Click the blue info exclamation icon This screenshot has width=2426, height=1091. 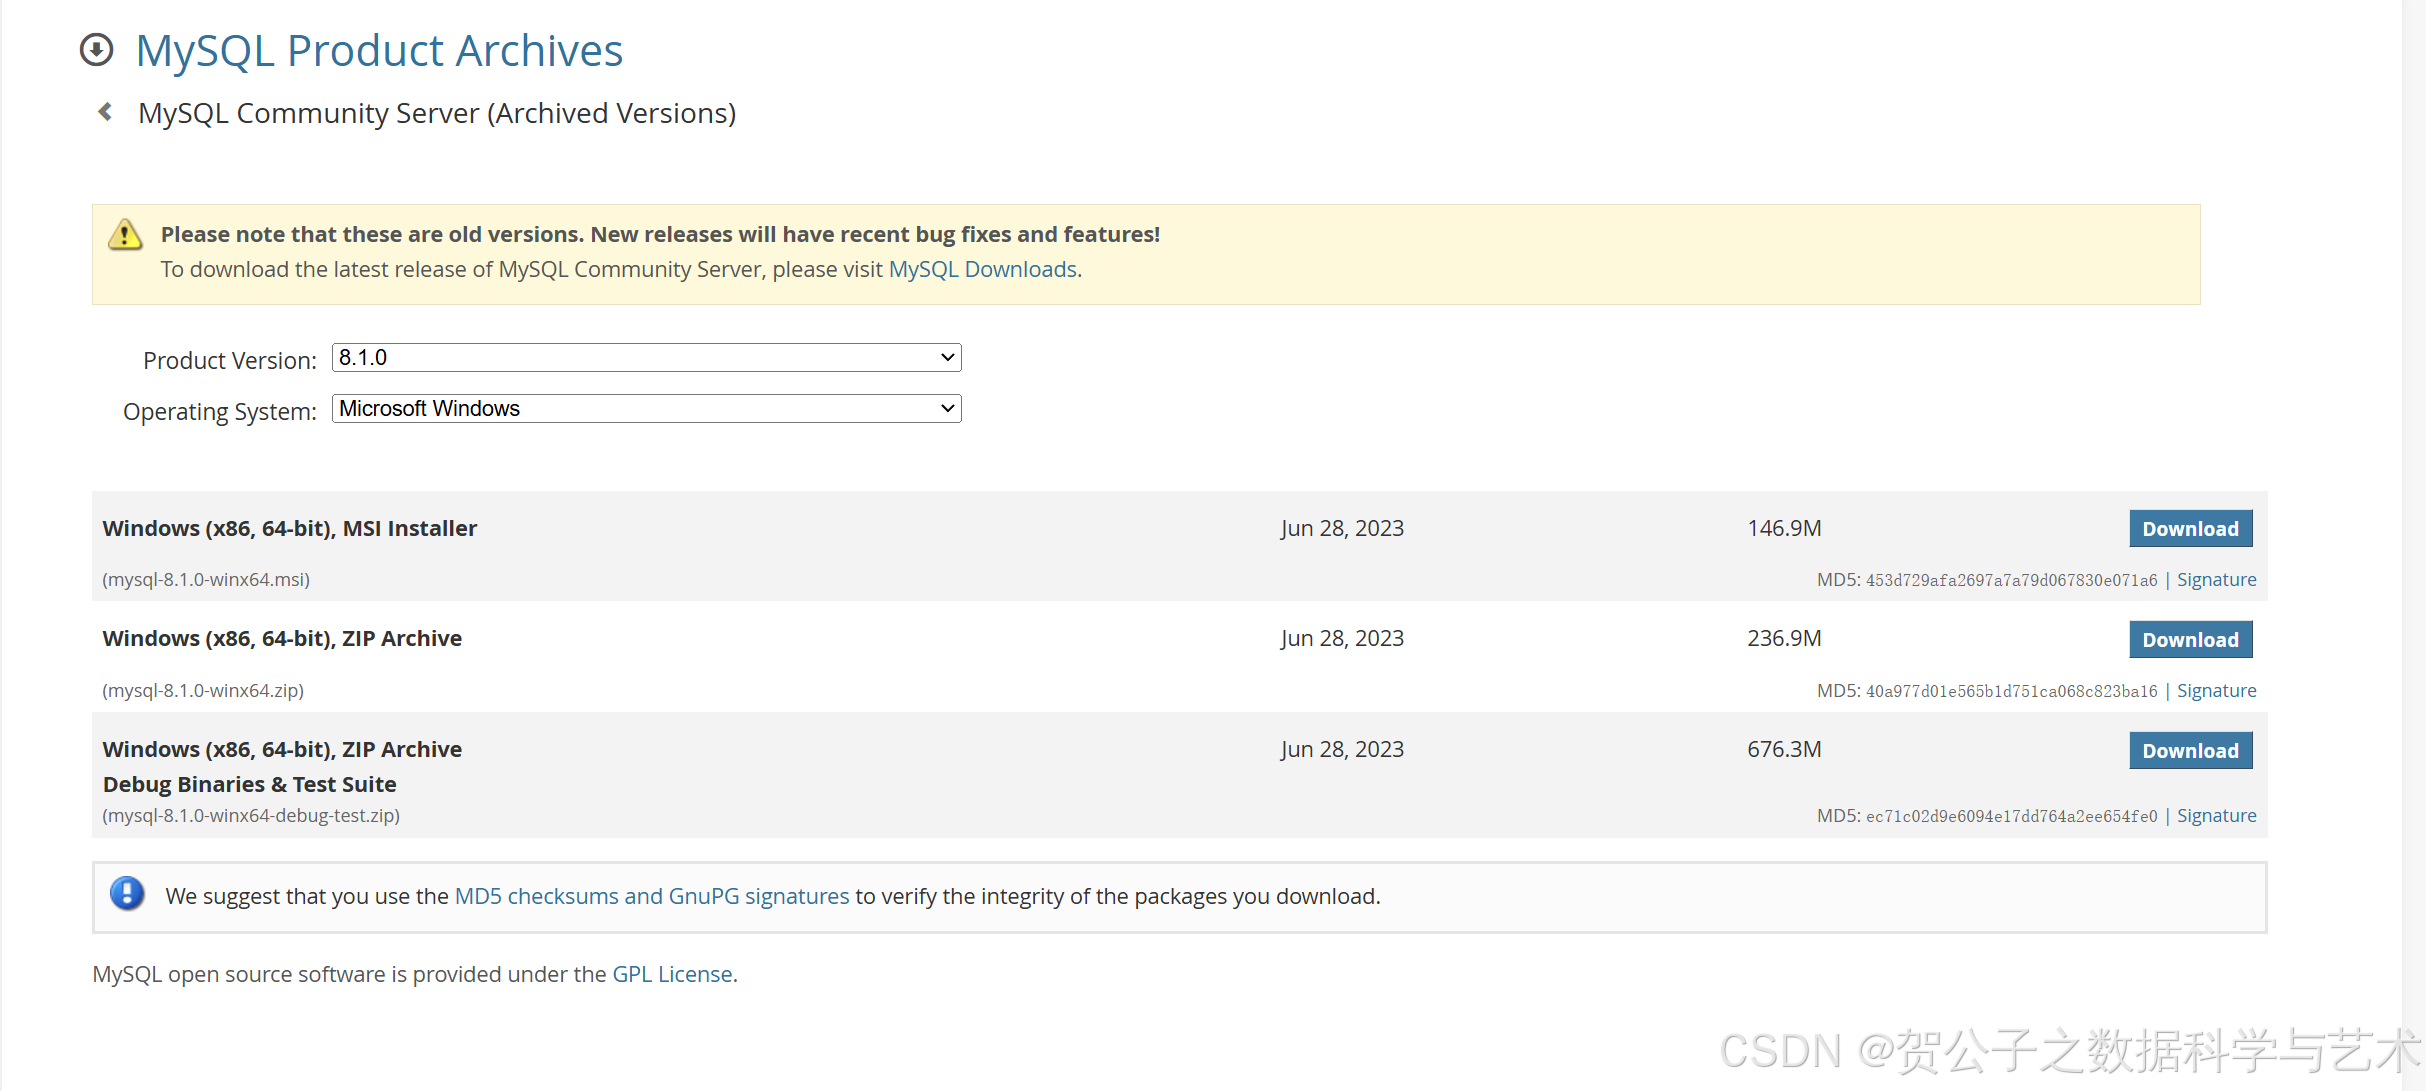pyautogui.click(x=127, y=893)
